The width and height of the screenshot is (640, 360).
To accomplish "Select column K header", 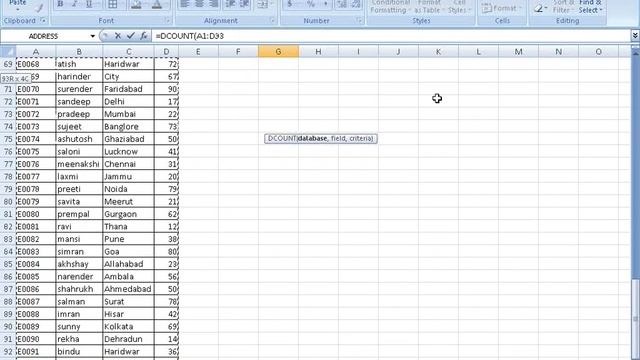I will point(438,51).
